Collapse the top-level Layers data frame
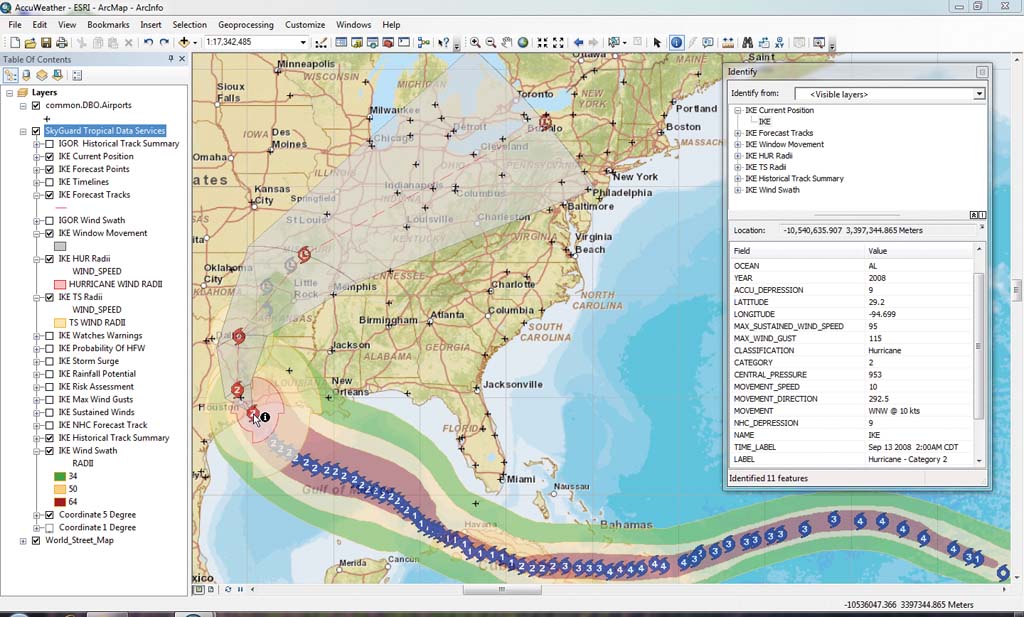This screenshot has width=1024, height=617. click(x=10, y=93)
